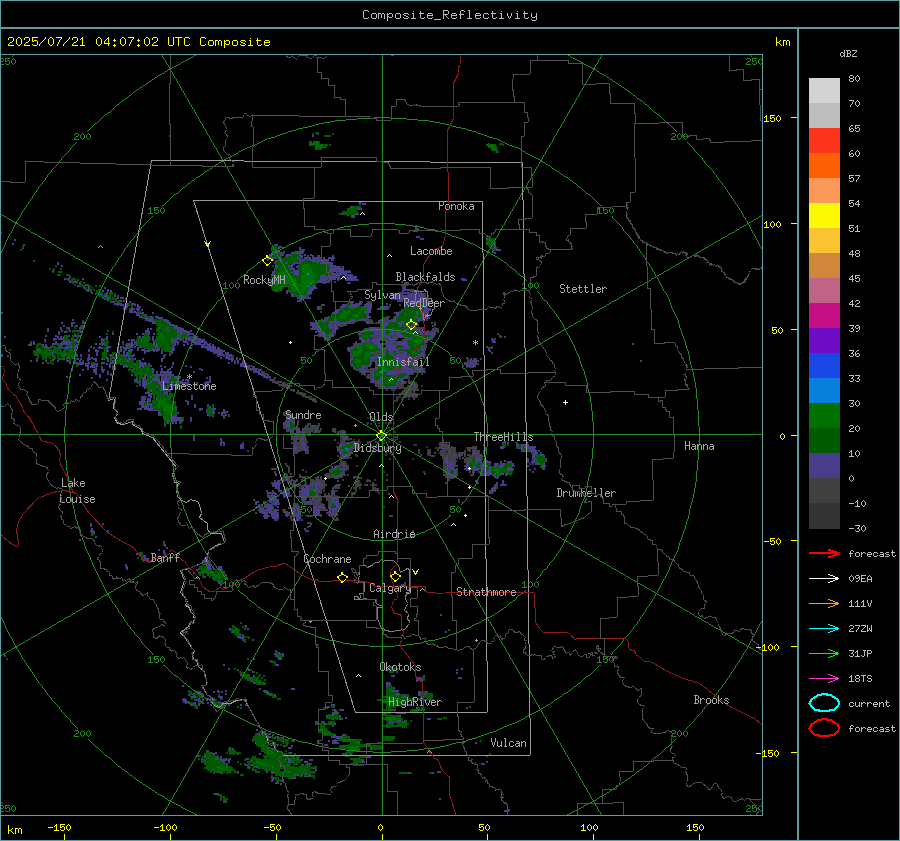Select the yellow 51-54 dBZ color swatch
Image resolution: width=900 pixels, height=841 pixels.
click(x=824, y=216)
